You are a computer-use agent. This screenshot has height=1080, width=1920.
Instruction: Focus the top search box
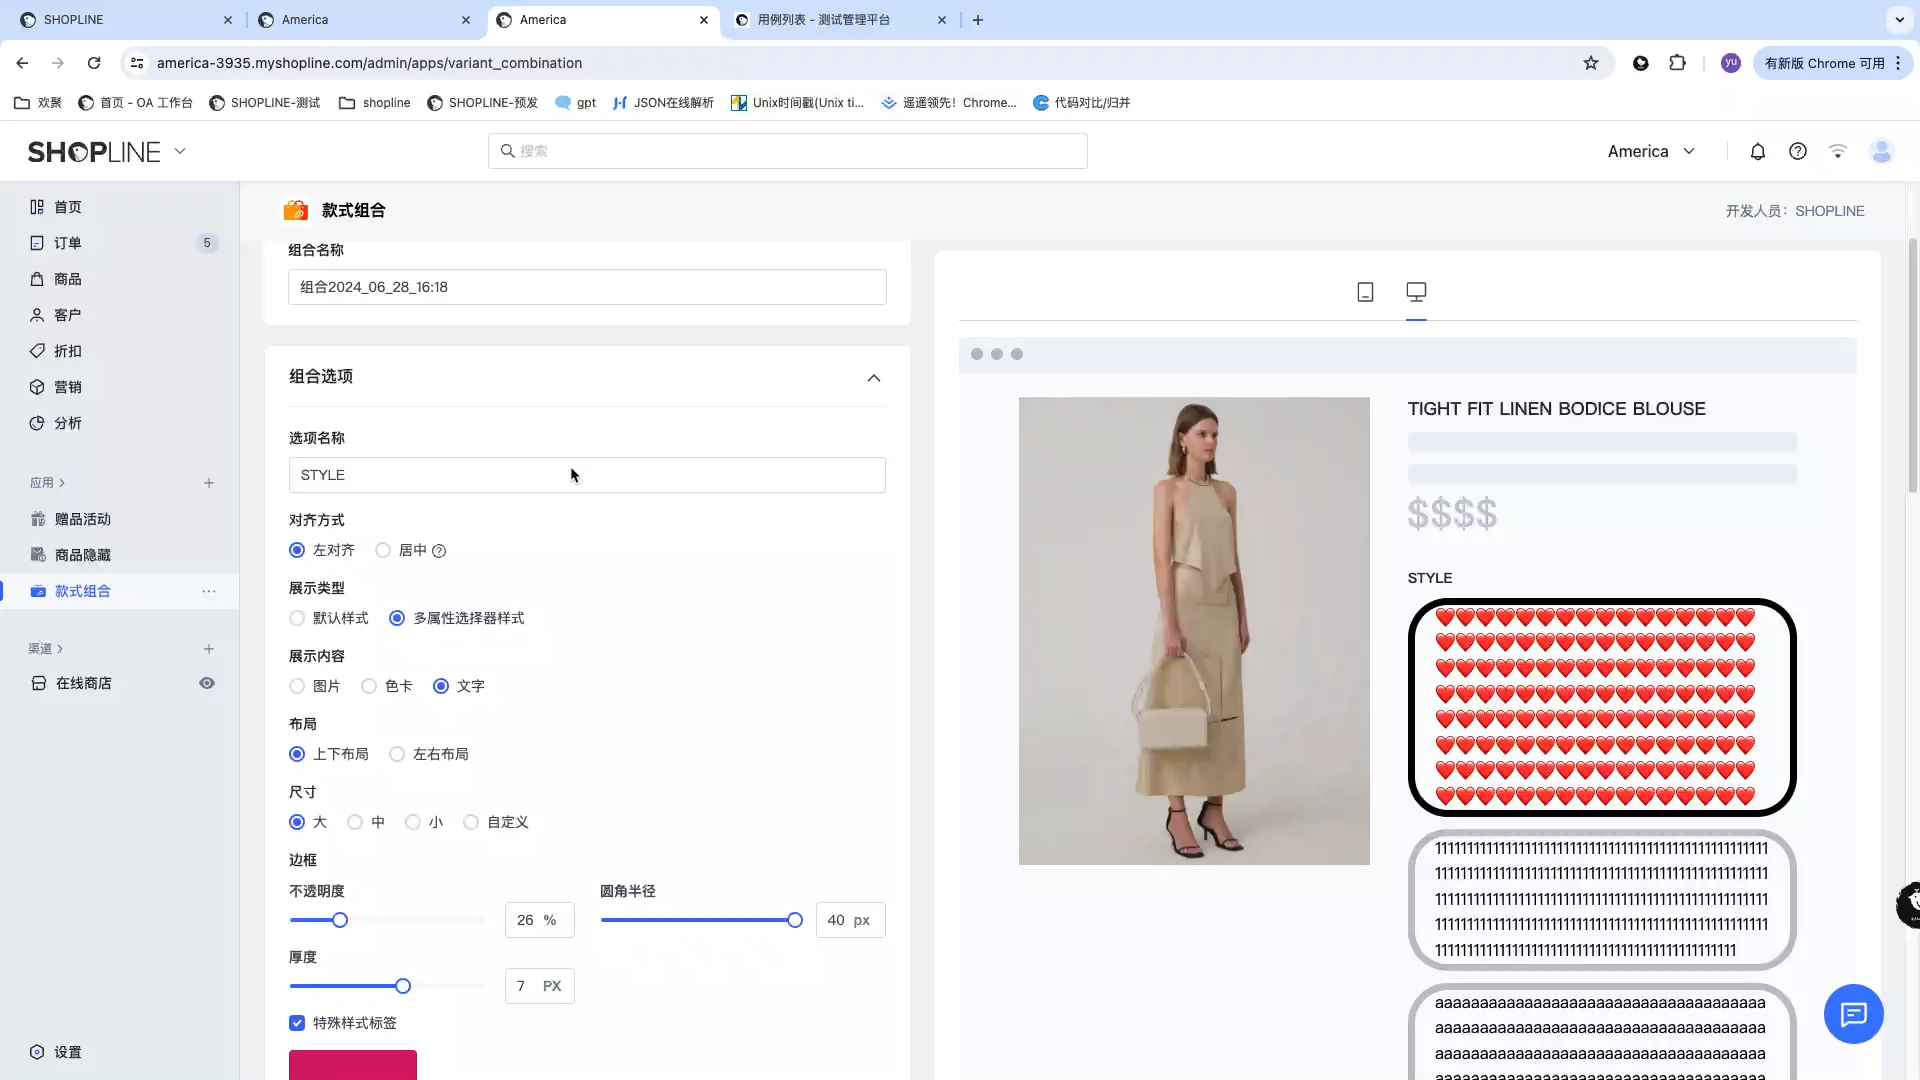[788, 151]
